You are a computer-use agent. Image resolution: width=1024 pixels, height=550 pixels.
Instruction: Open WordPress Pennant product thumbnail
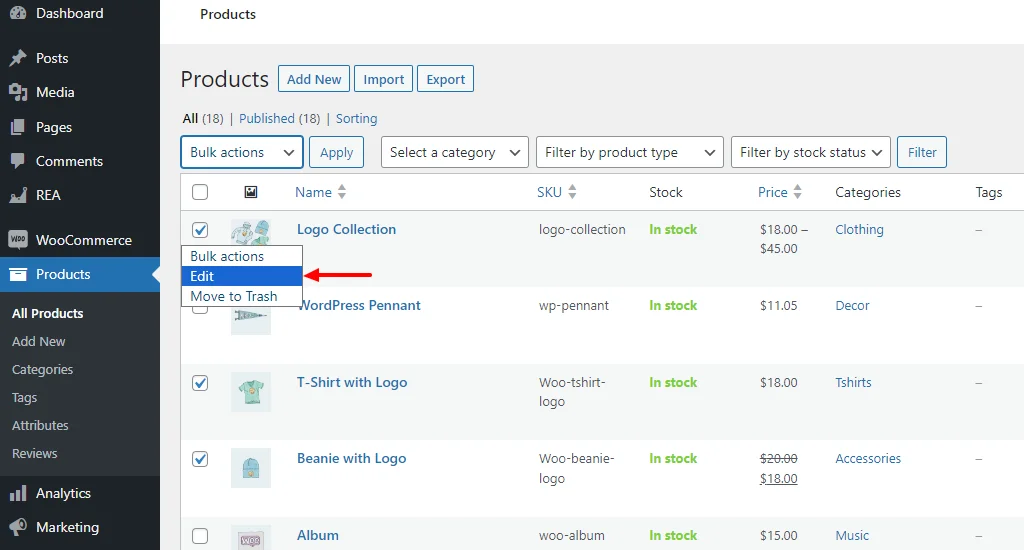251,320
